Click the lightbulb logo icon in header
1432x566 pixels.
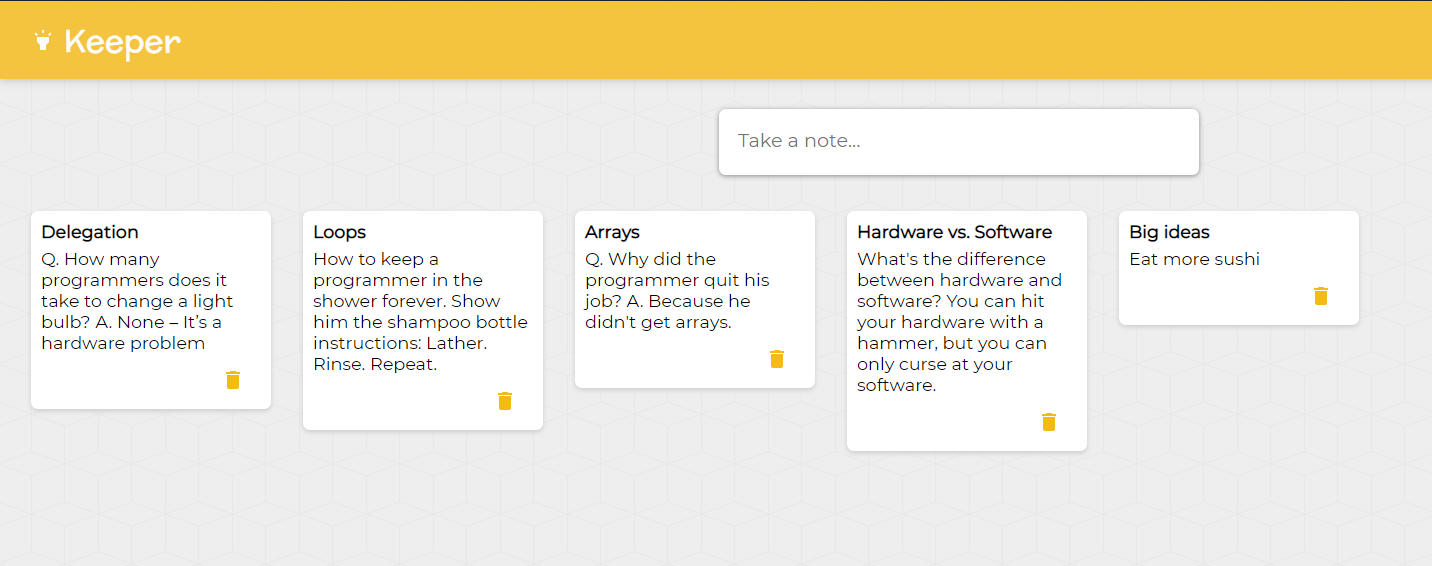click(42, 41)
